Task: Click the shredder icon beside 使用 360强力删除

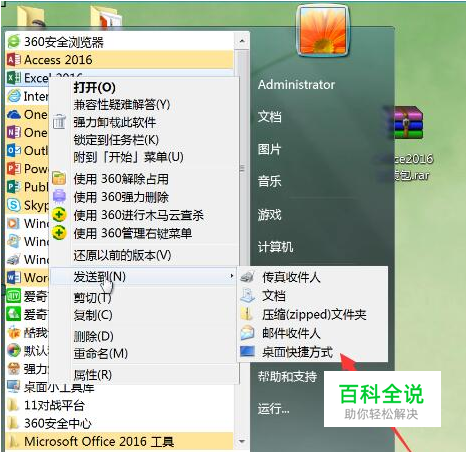Action: pyautogui.click(x=59, y=196)
